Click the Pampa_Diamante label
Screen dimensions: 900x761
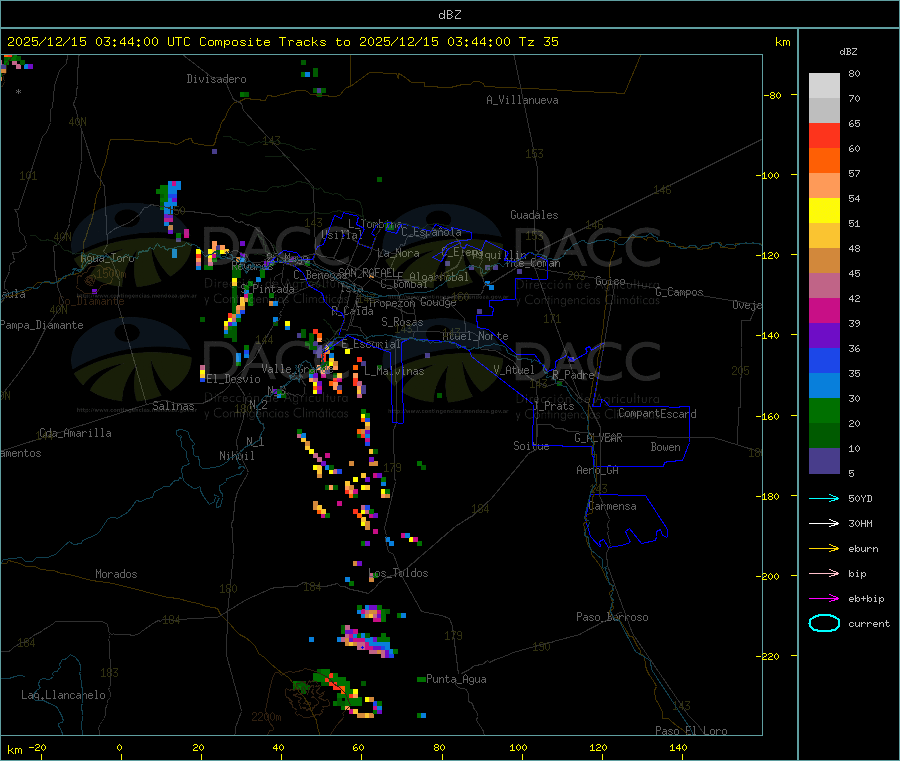click(42, 325)
